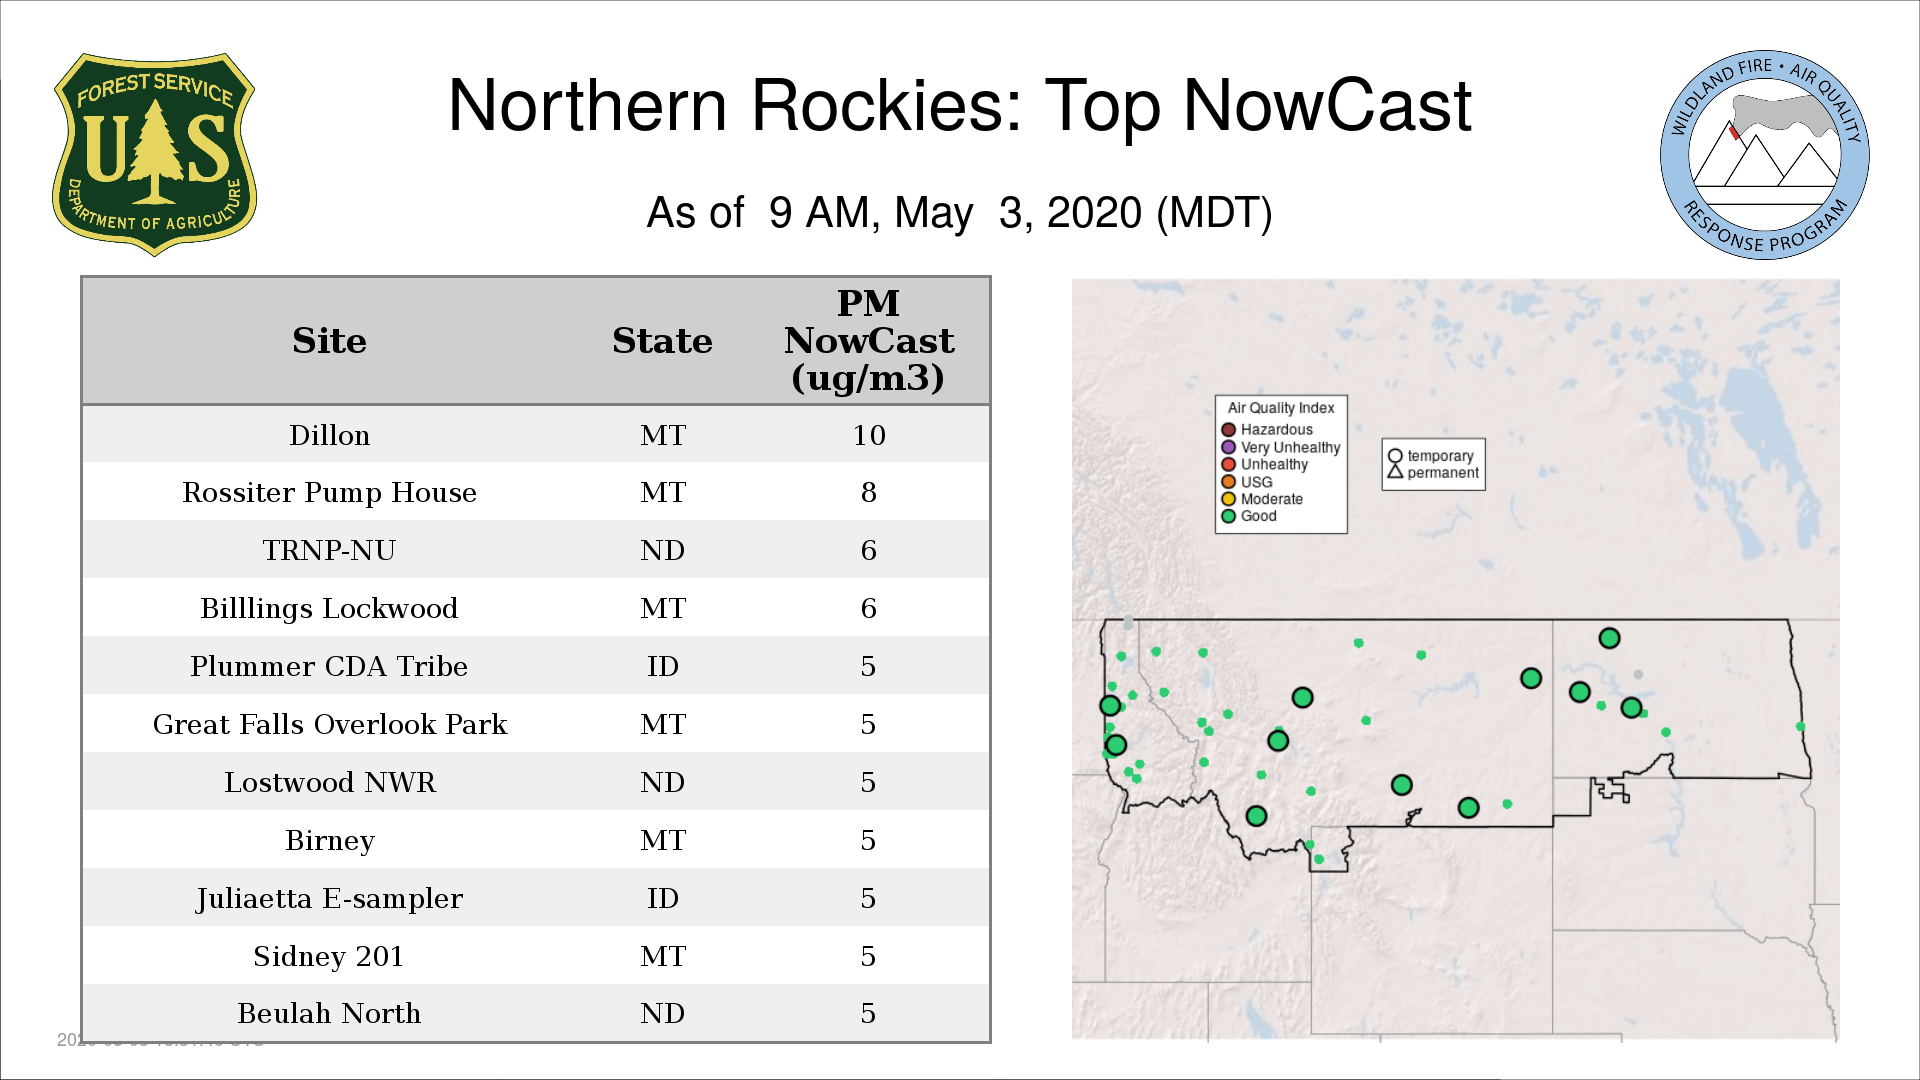
Task: Click the Good green legend circle
Action: point(1228,516)
